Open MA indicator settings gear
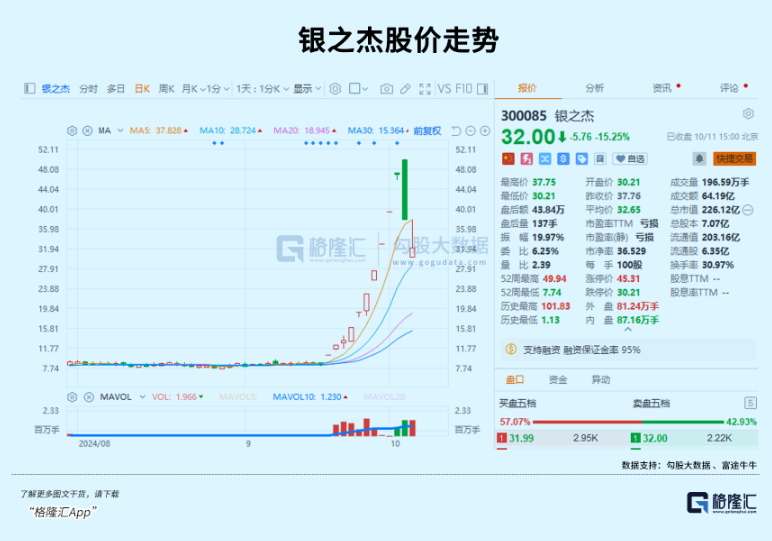Viewport: 772px width, 541px height. tap(72, 130)
